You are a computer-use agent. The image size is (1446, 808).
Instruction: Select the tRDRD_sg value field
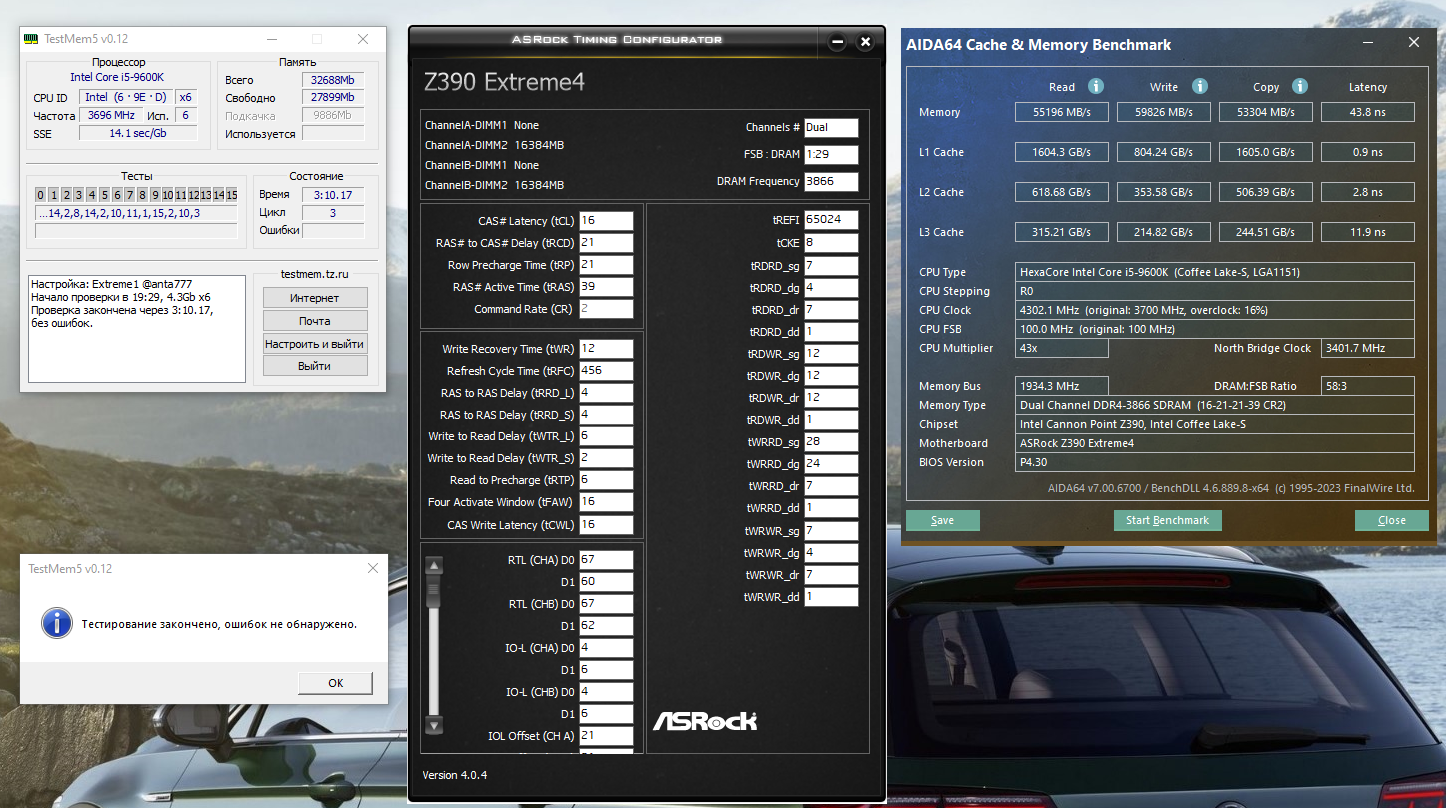point(831,266)
